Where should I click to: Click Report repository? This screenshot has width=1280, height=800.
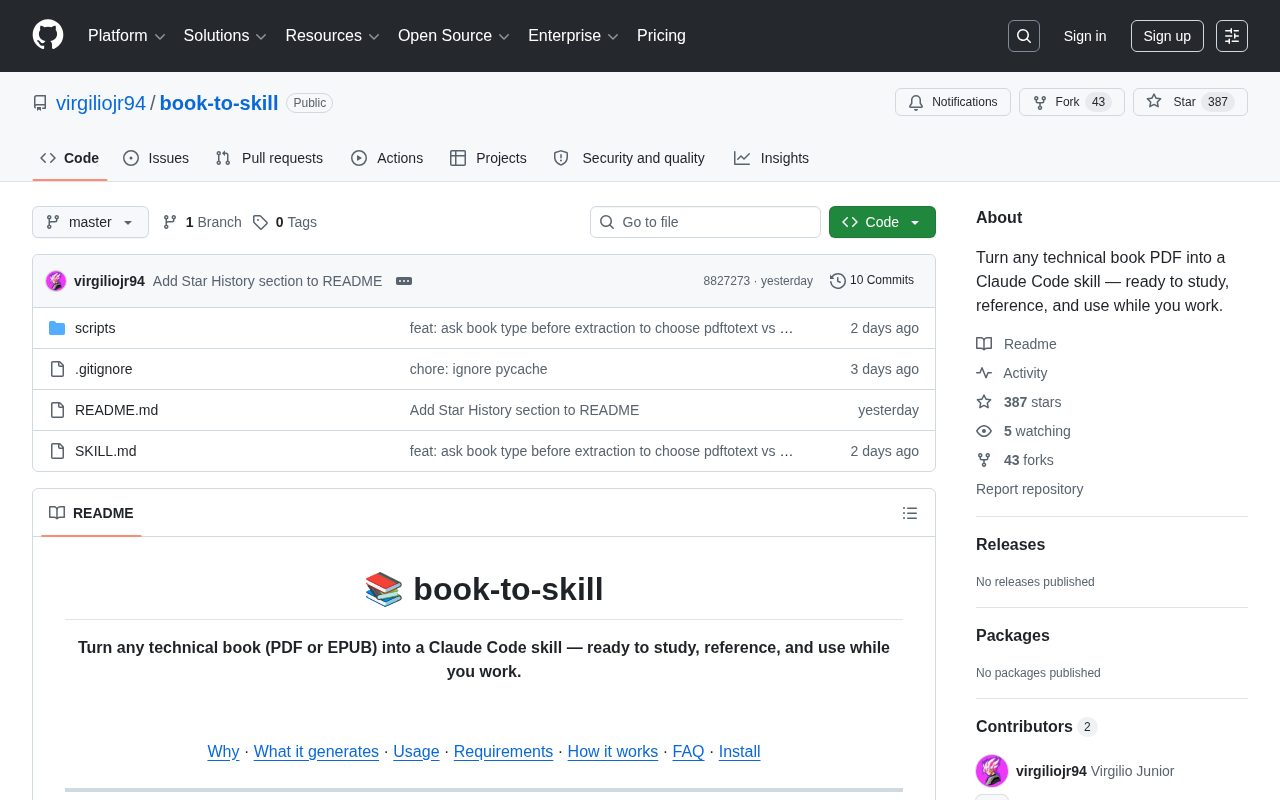[1029, 489]
